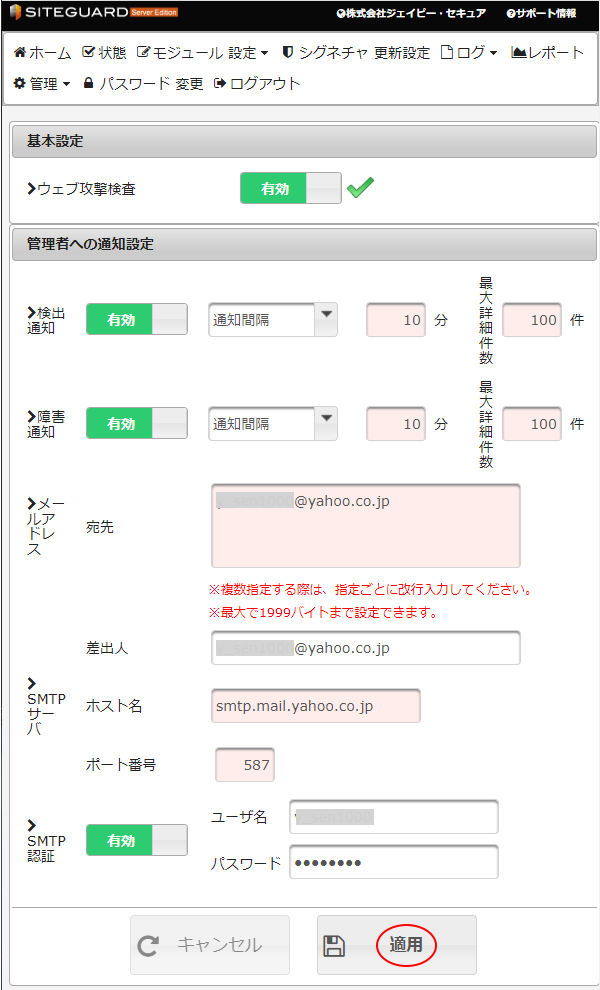Click the checkbox icon beside 状態

(88, 52)
